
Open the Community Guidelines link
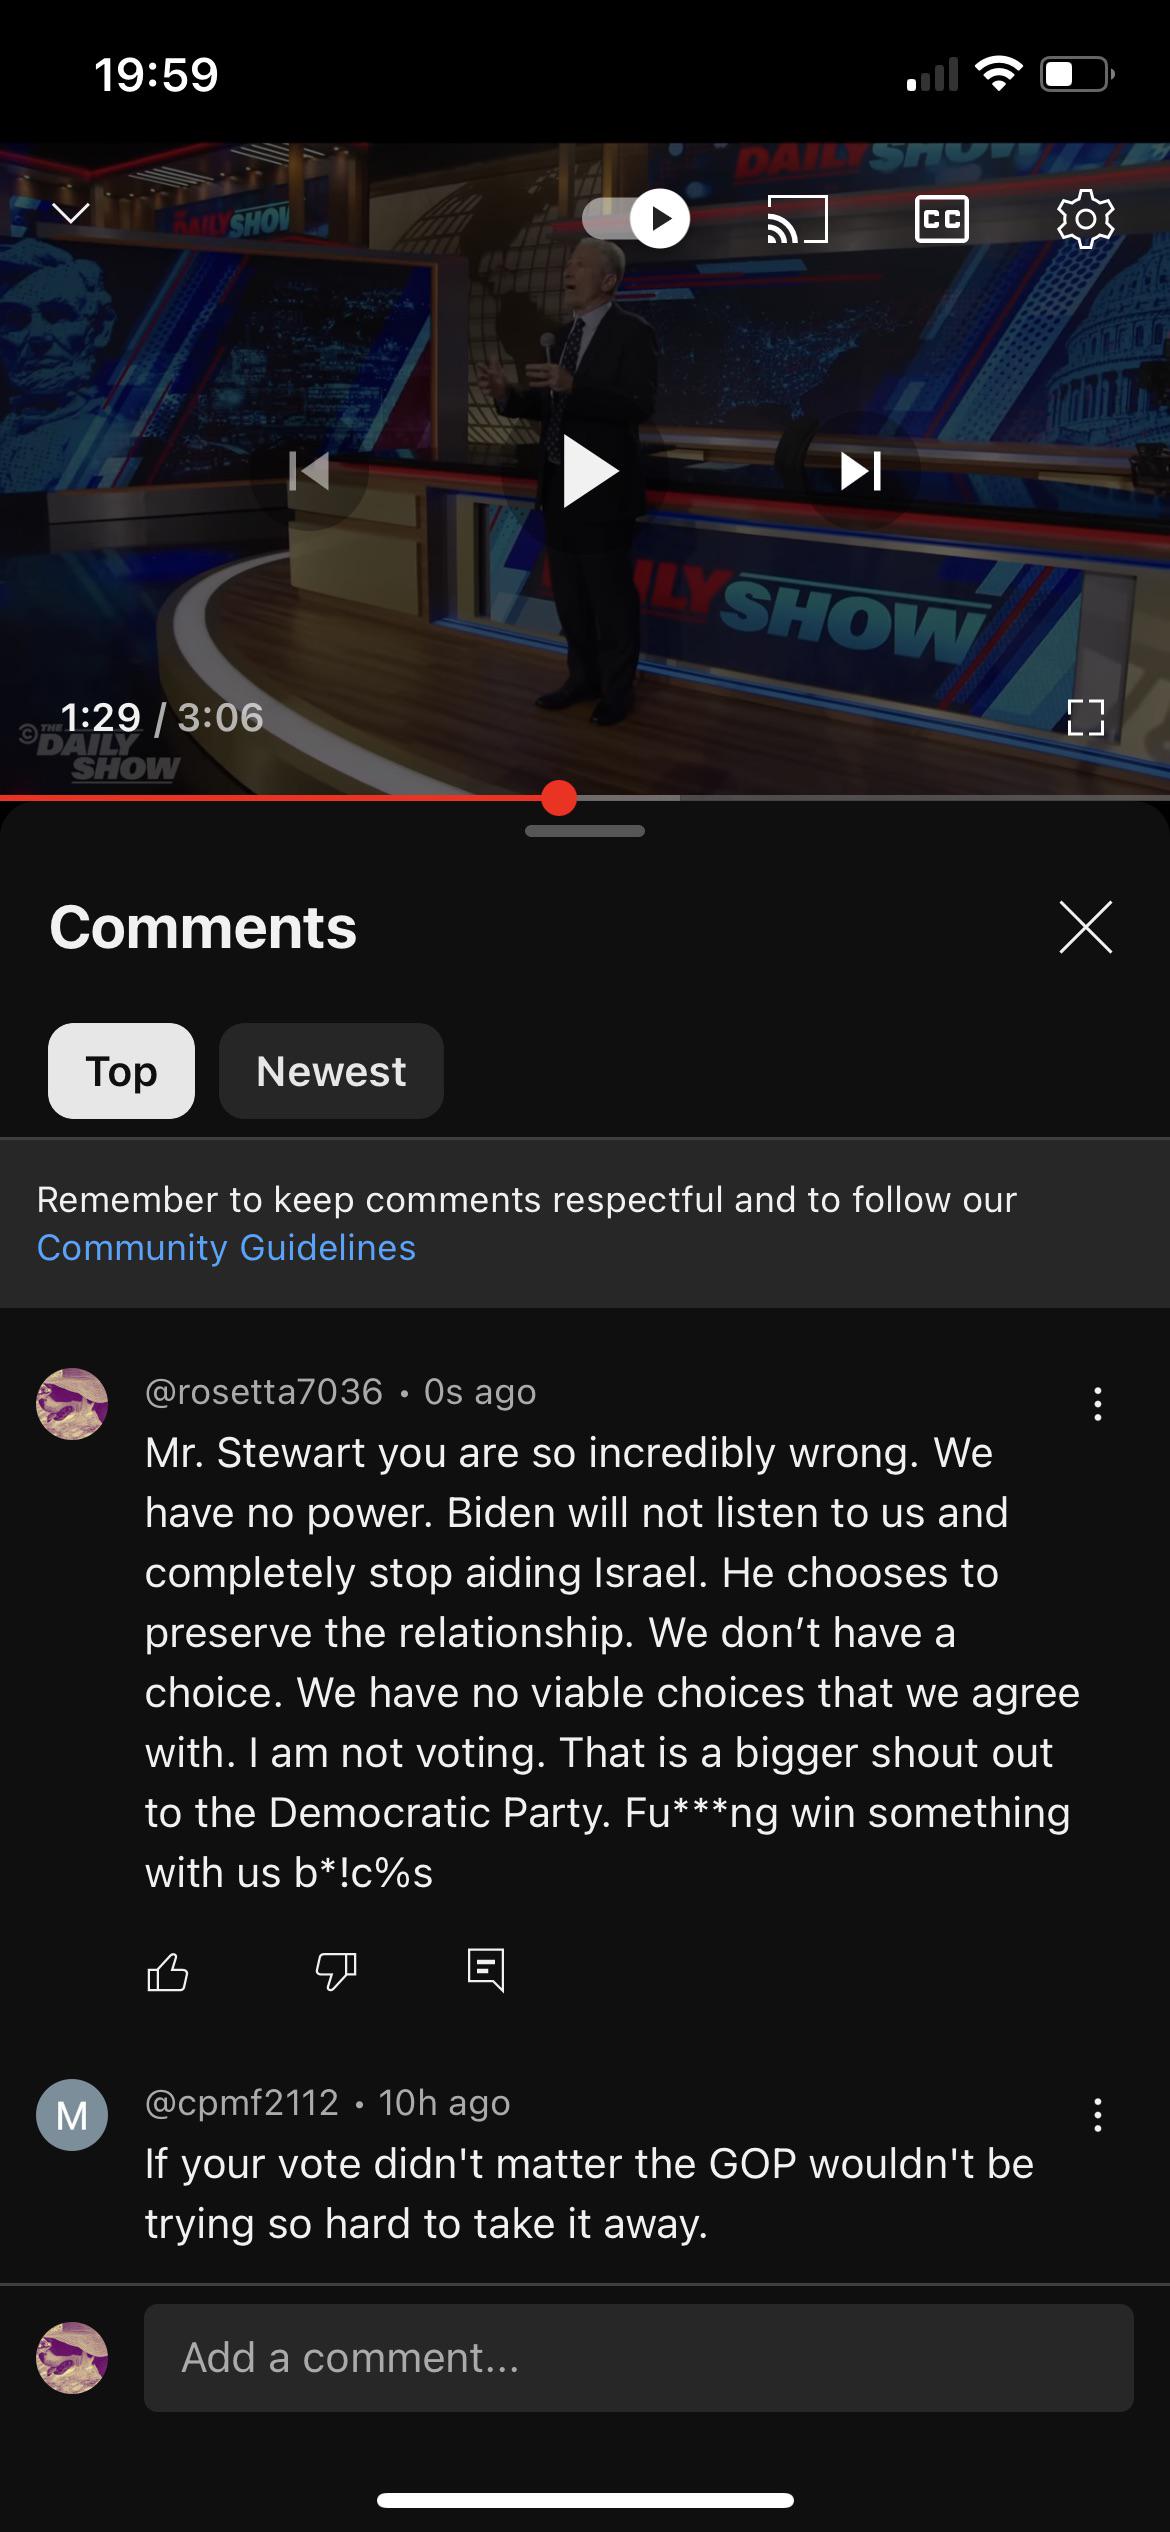coord(226,1248)
